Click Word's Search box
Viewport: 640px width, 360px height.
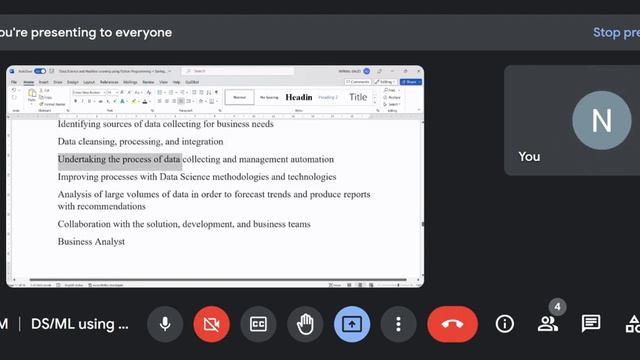[x=239, y=71]
